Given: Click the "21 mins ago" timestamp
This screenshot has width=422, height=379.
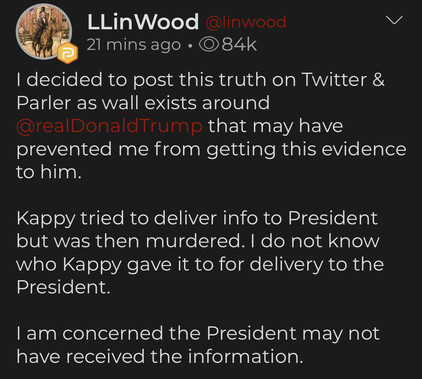Looking at the screenshot, I should tap(134, 45).
